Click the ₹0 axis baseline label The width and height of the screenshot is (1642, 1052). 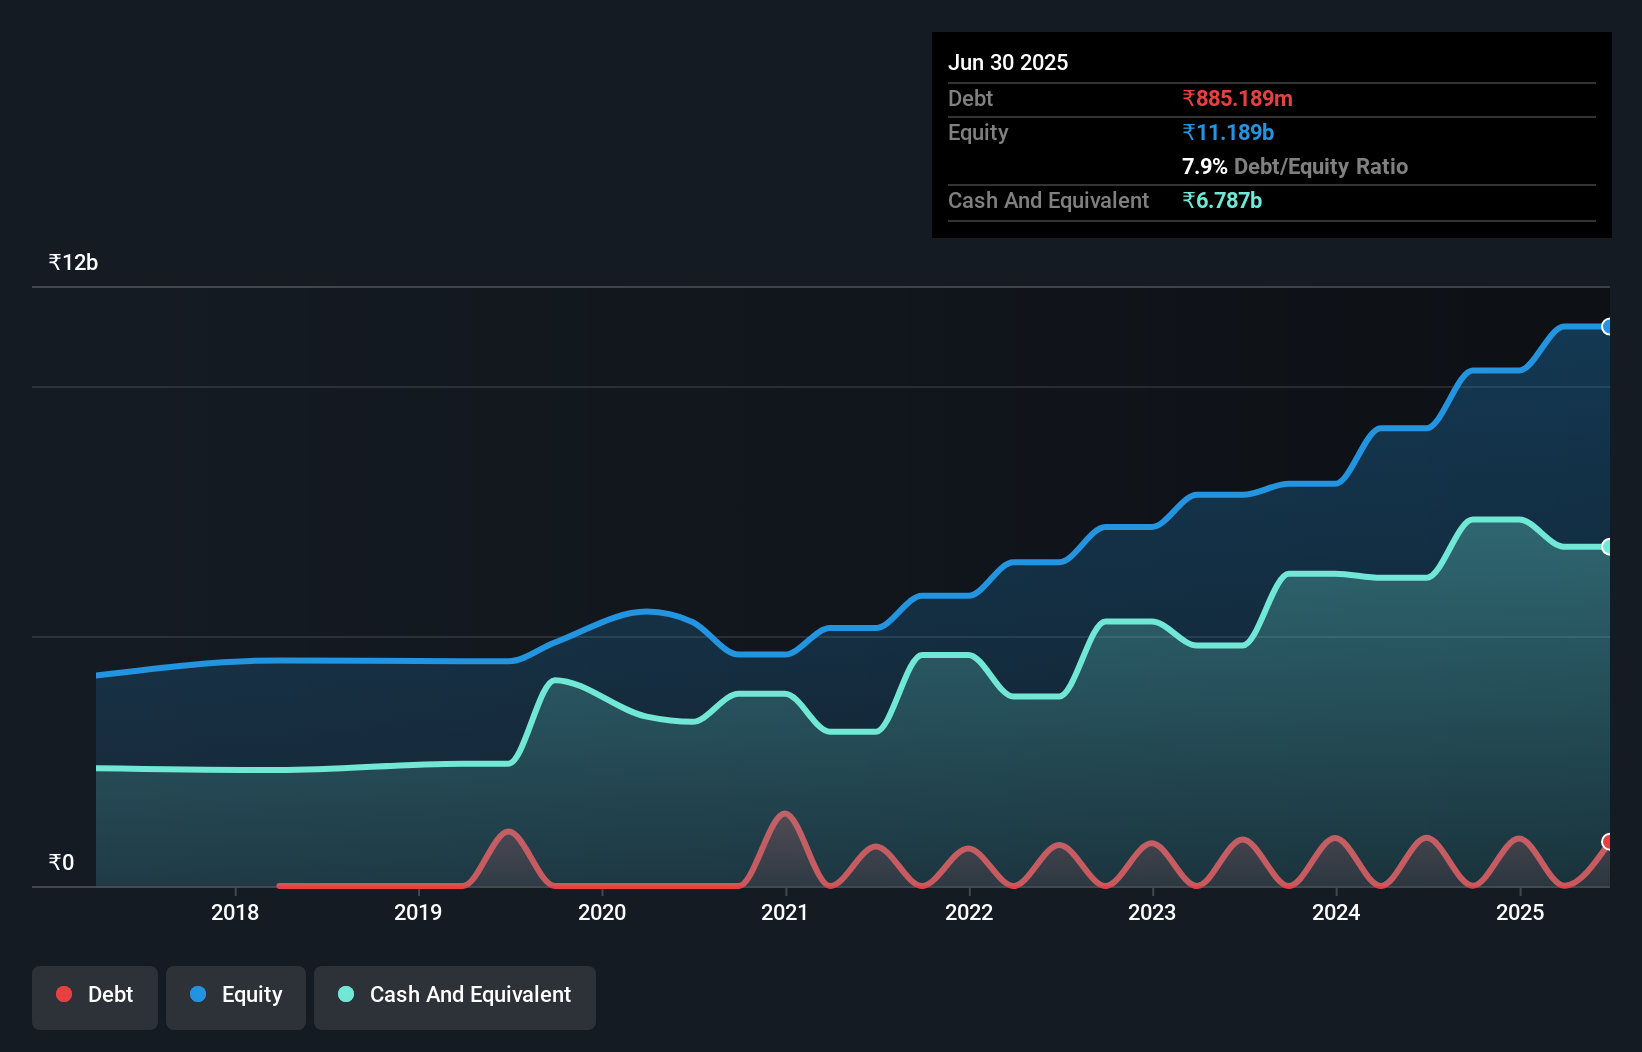61,861
